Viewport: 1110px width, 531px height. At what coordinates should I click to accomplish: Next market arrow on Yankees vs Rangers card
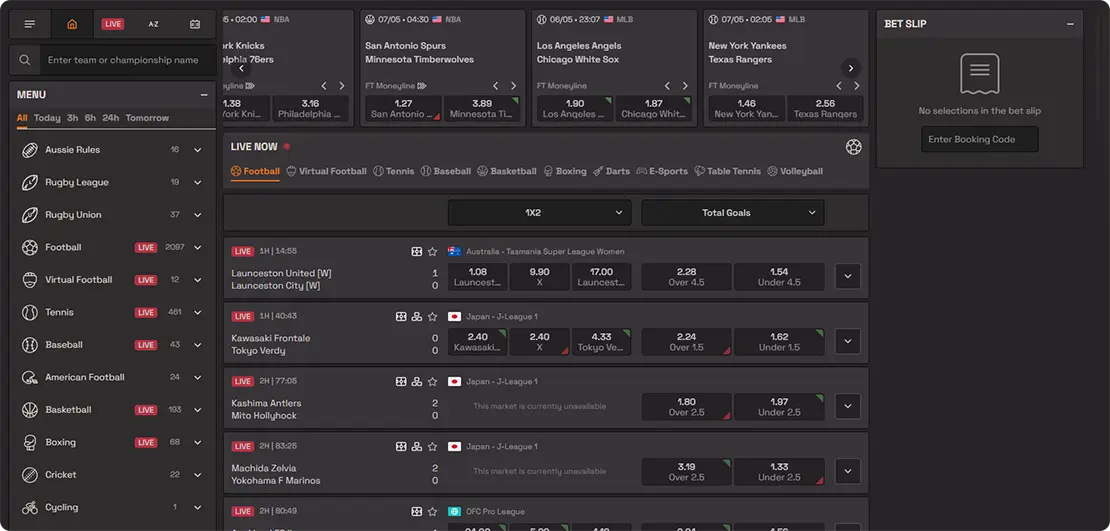point(857,86)
